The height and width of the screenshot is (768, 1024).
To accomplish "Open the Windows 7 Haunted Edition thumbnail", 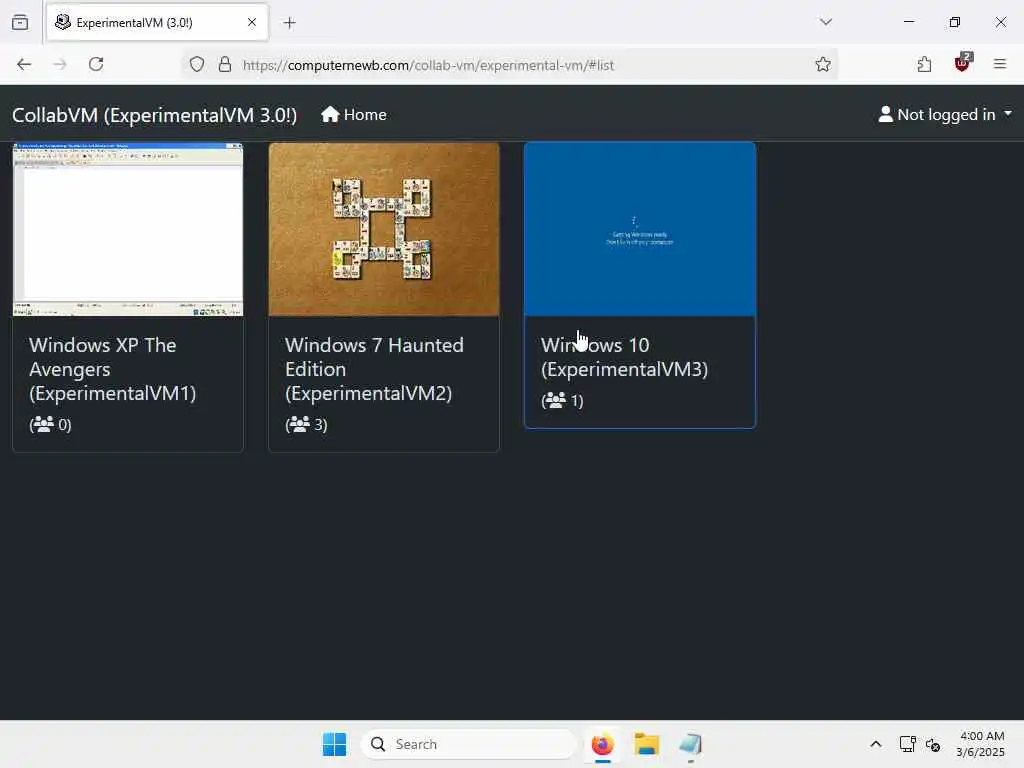I will [384, 229].
